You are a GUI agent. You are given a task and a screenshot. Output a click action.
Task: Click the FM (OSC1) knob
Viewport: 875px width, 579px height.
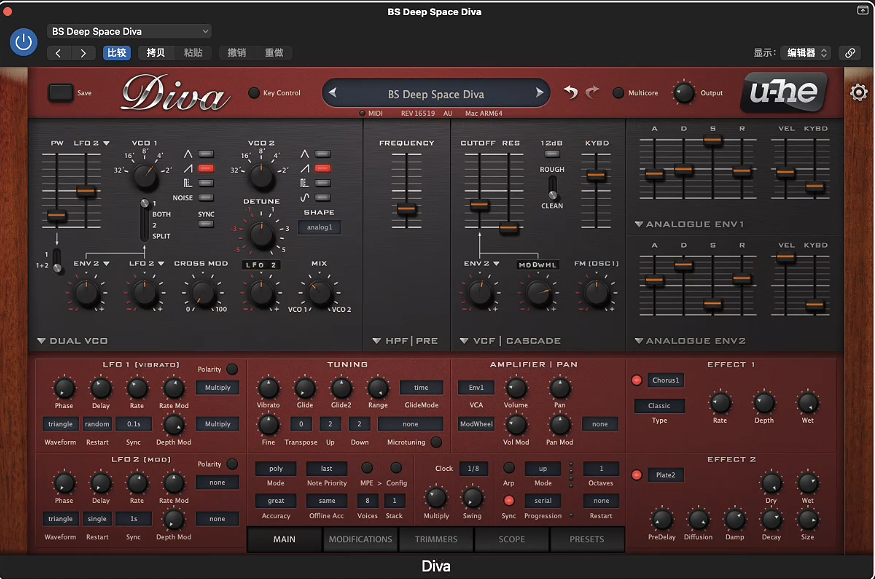(596, 293)
